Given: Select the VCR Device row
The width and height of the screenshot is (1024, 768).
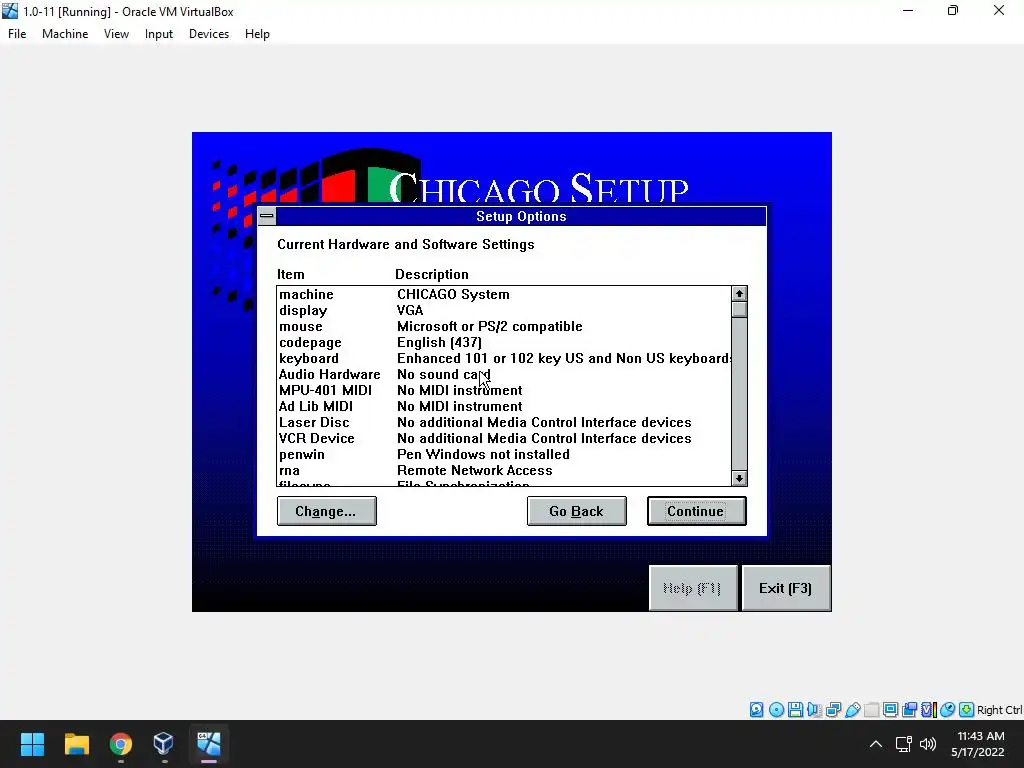Looking at the screenshot, I should pyautogui.click(x=504, y=438).
